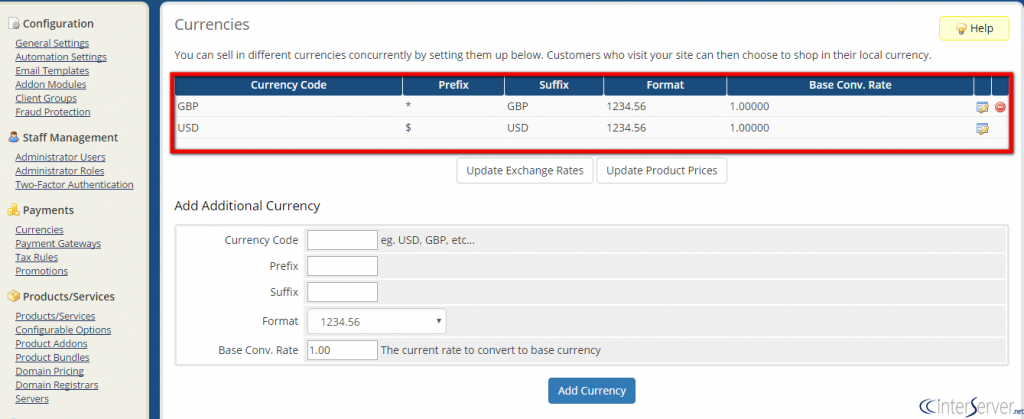
Task: Open Client Groups link
Action: click(x=46, y=98)
